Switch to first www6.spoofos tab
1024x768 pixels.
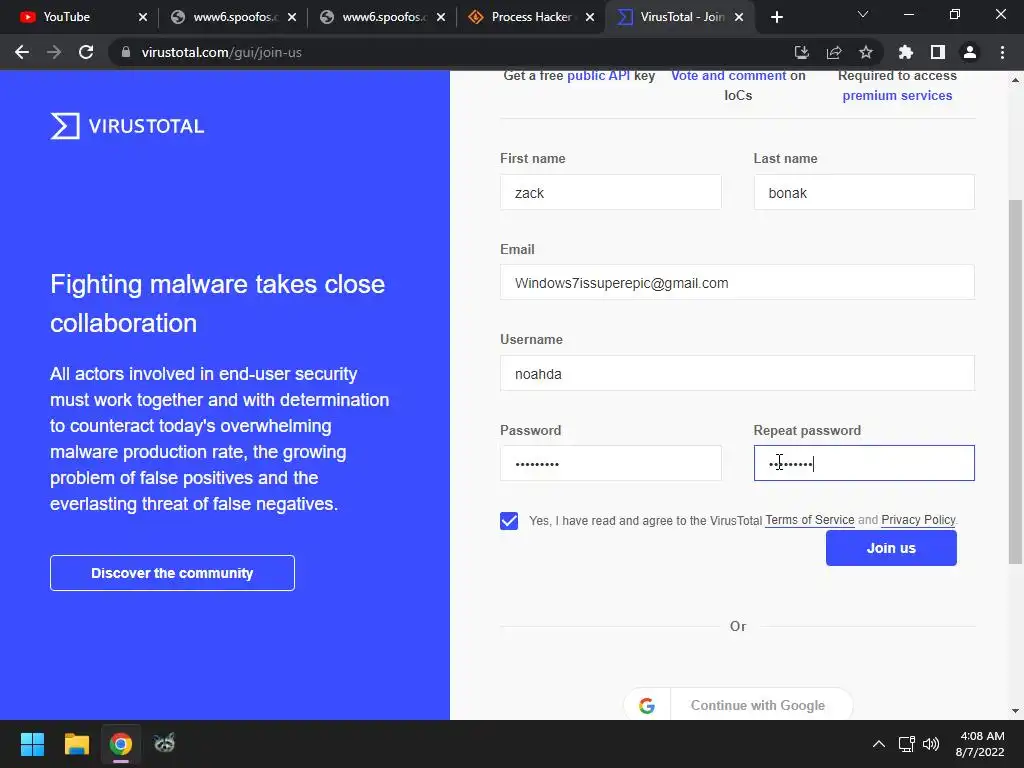[232, 17]
